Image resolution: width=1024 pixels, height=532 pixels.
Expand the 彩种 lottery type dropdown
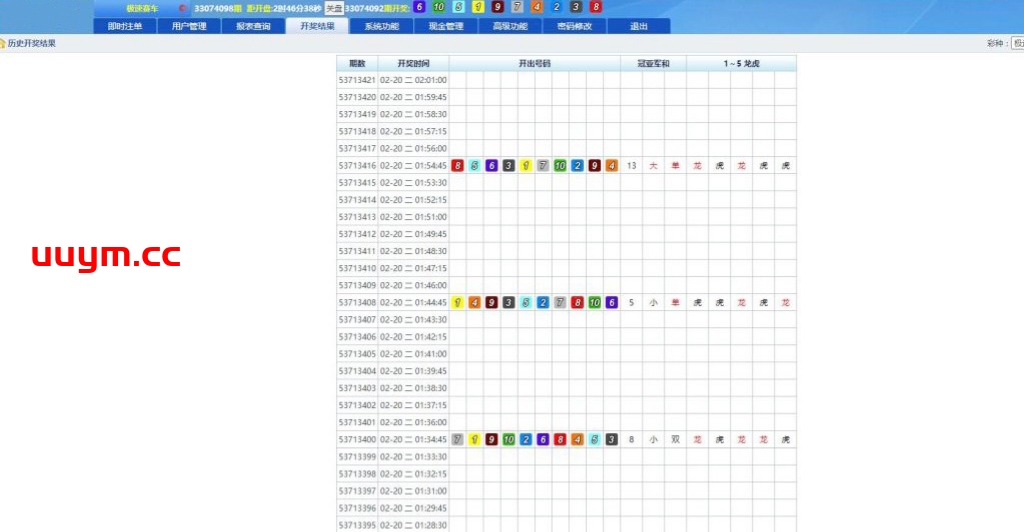[x=1017, y=43]
